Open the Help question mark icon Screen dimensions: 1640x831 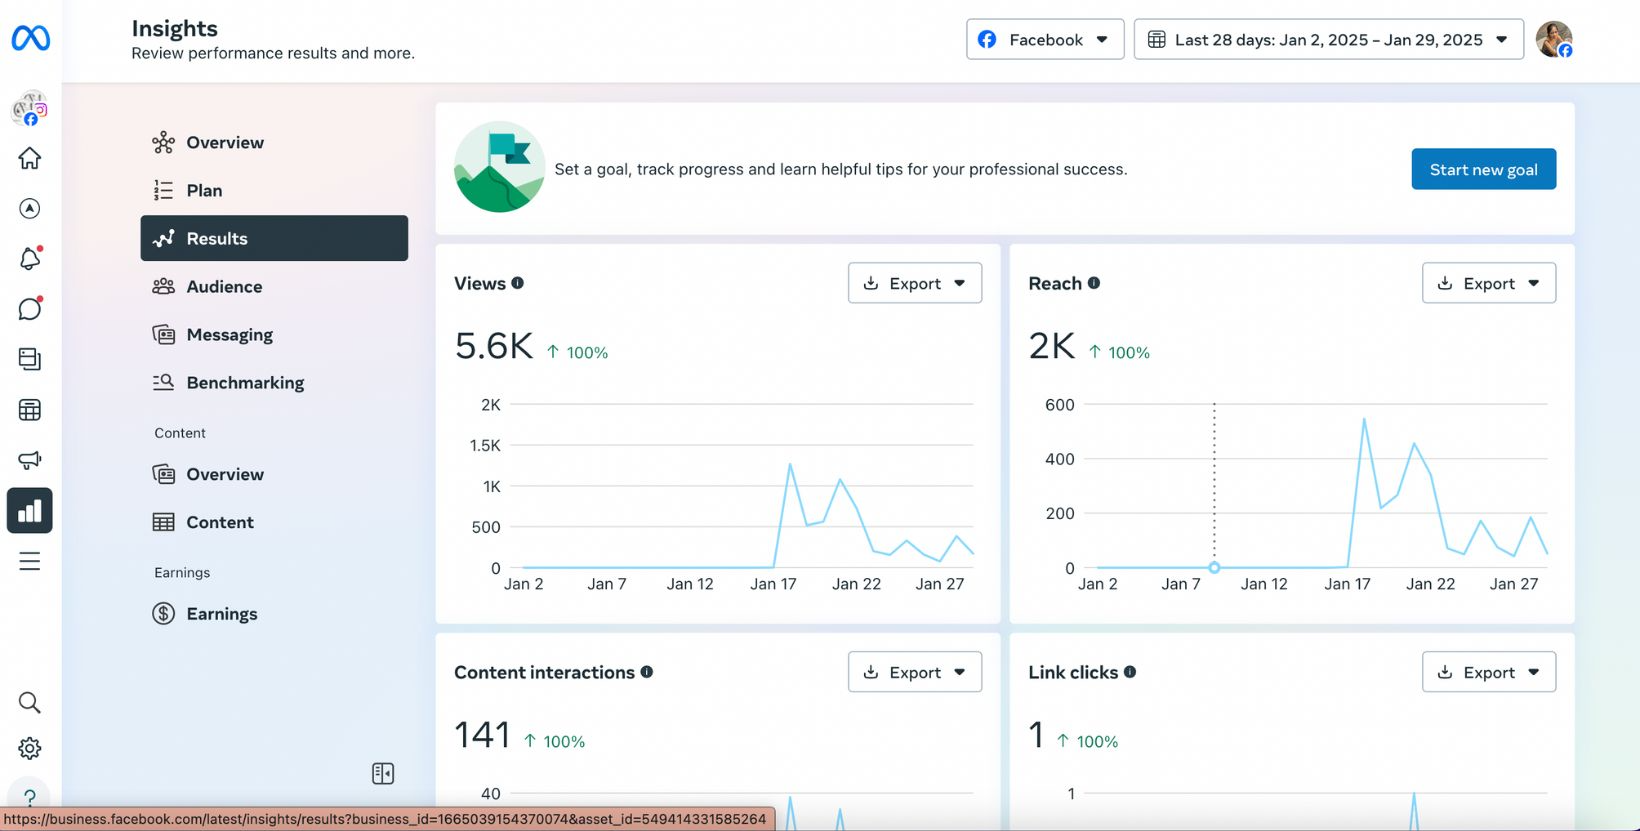pyautogui.click(x=30, y=796)
